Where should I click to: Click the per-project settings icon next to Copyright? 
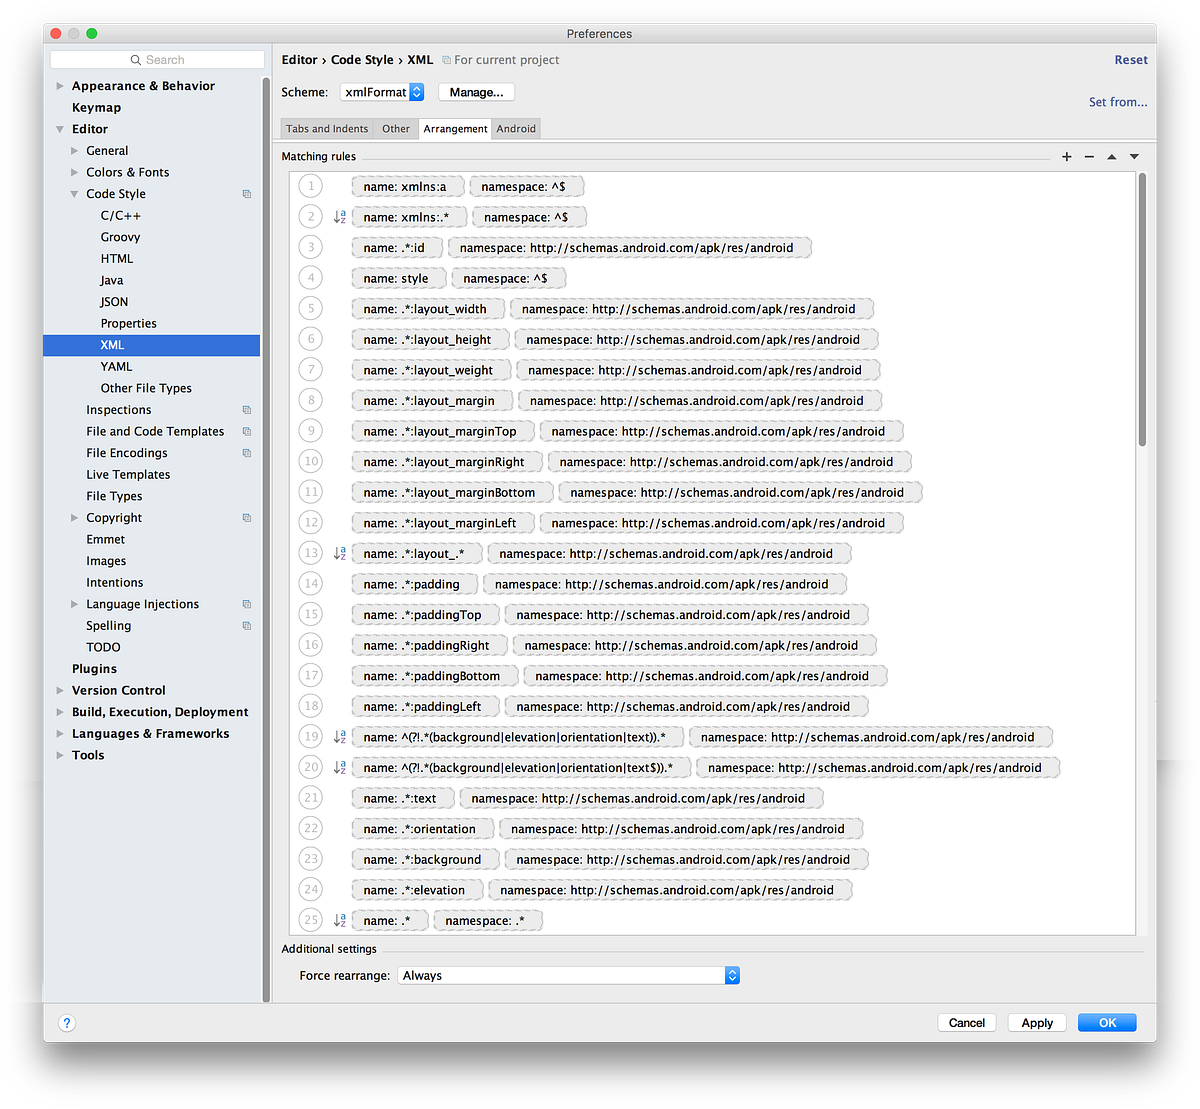point(246,517)
